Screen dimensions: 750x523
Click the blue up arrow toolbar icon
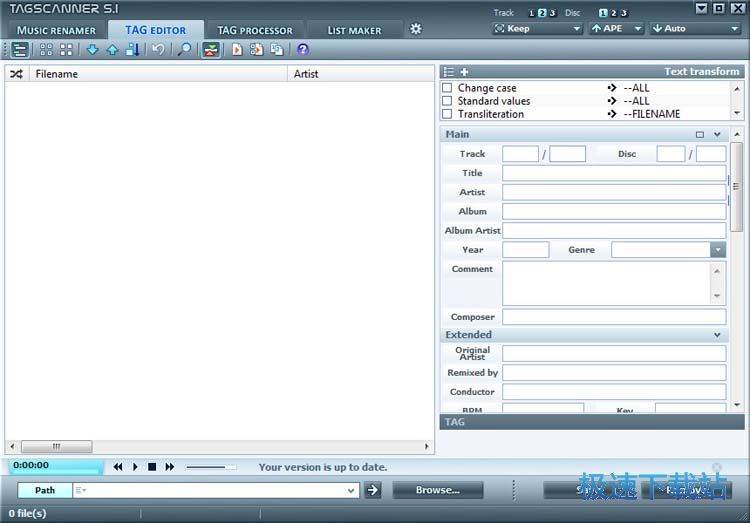click(112, 49)
